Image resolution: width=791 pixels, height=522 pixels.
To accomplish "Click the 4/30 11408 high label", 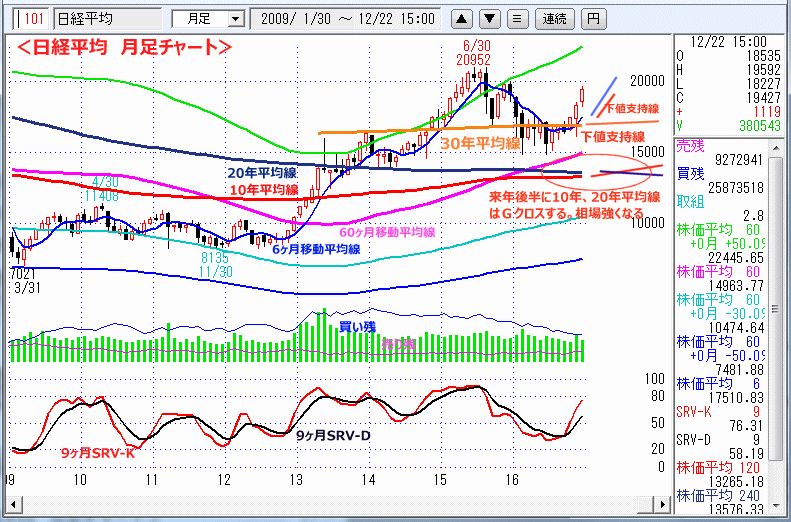I will (x=102, y=188).
